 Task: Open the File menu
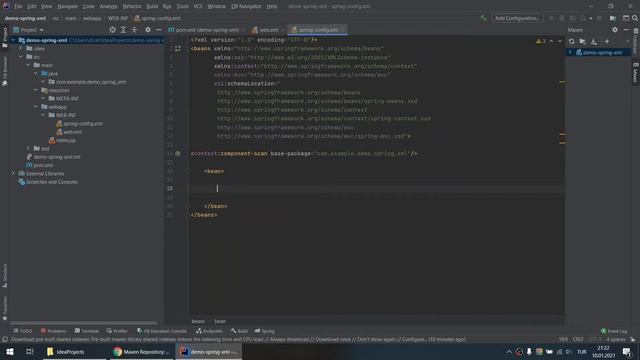click(18, 6)
